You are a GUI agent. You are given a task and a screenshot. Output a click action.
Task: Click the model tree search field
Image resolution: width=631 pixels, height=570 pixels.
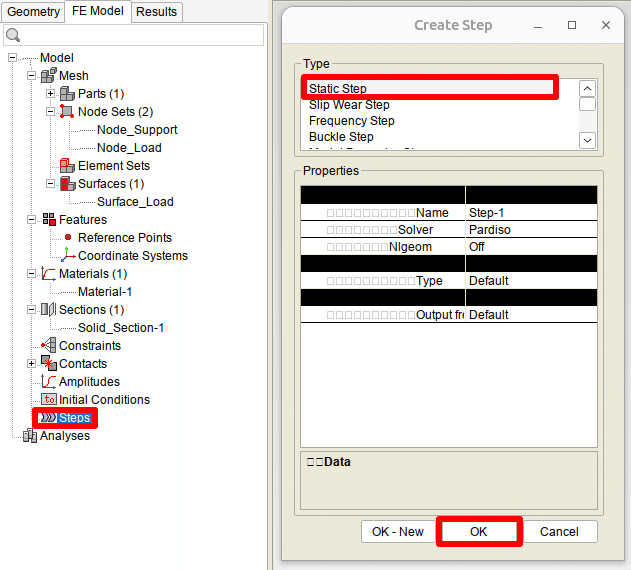(x=134, y=35)
